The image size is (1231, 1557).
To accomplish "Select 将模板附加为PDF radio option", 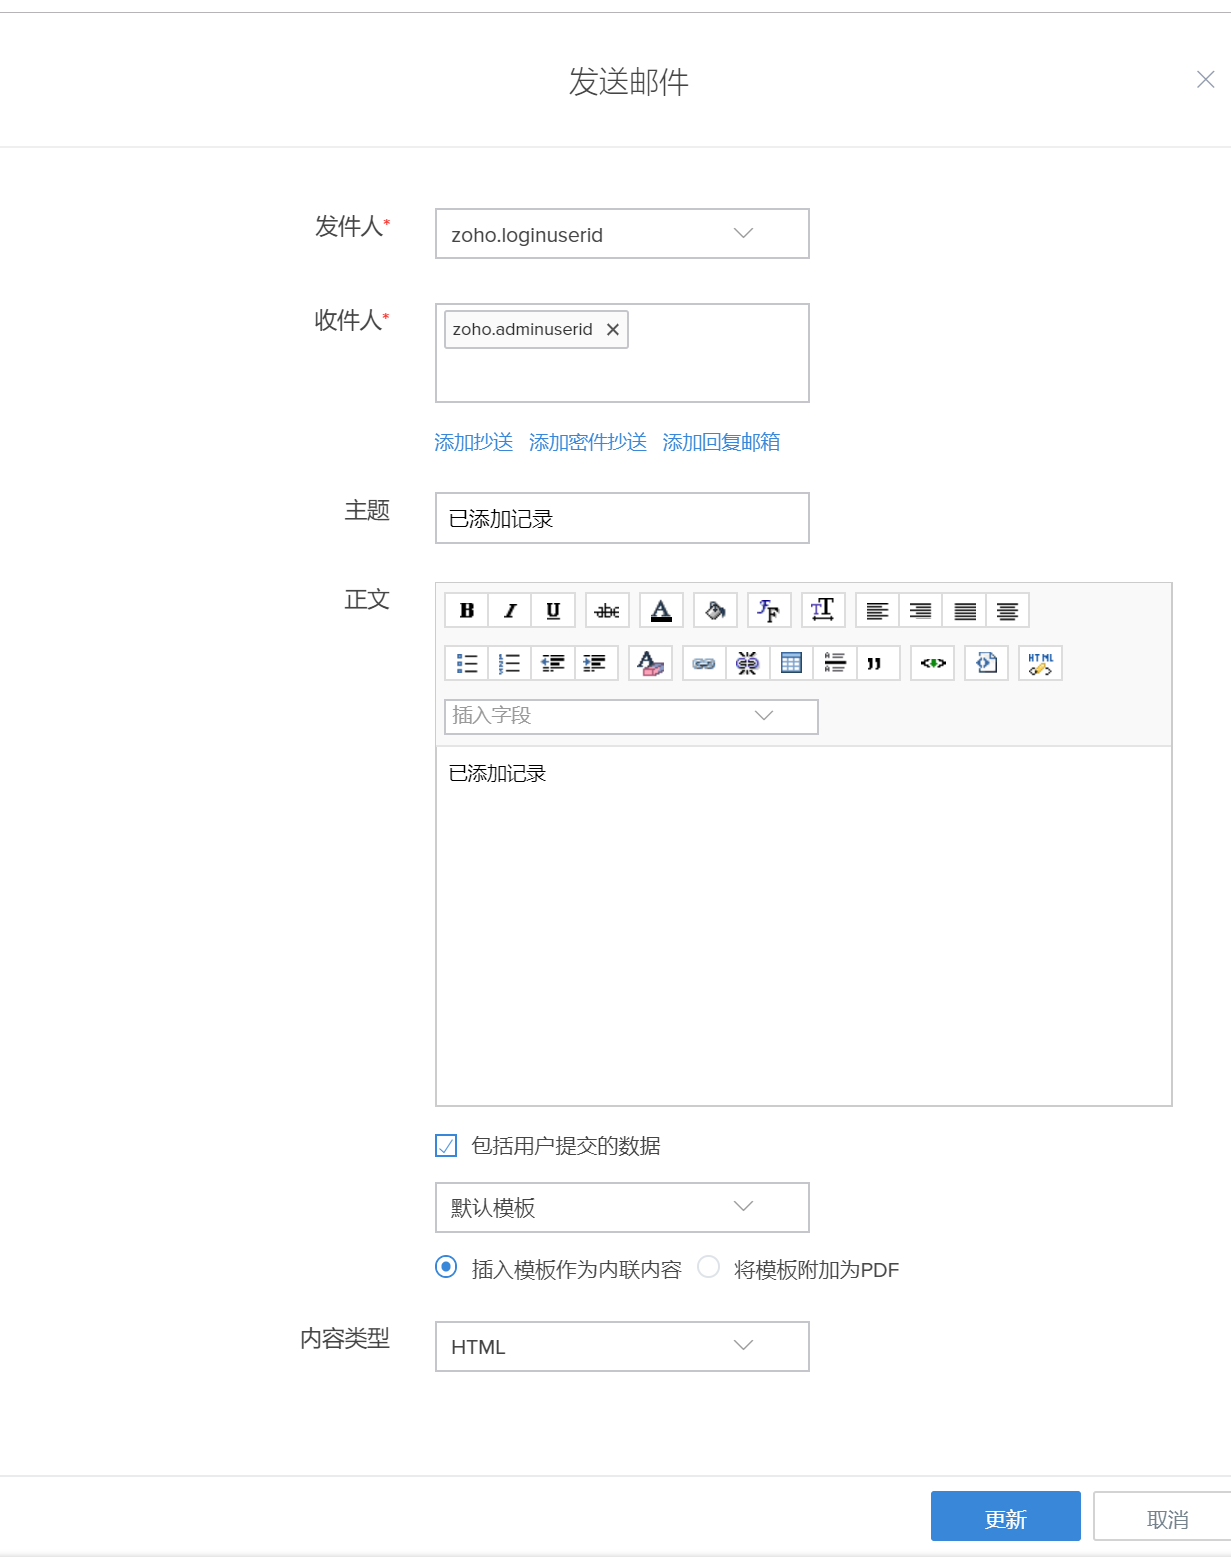I will coord(708,1267).
